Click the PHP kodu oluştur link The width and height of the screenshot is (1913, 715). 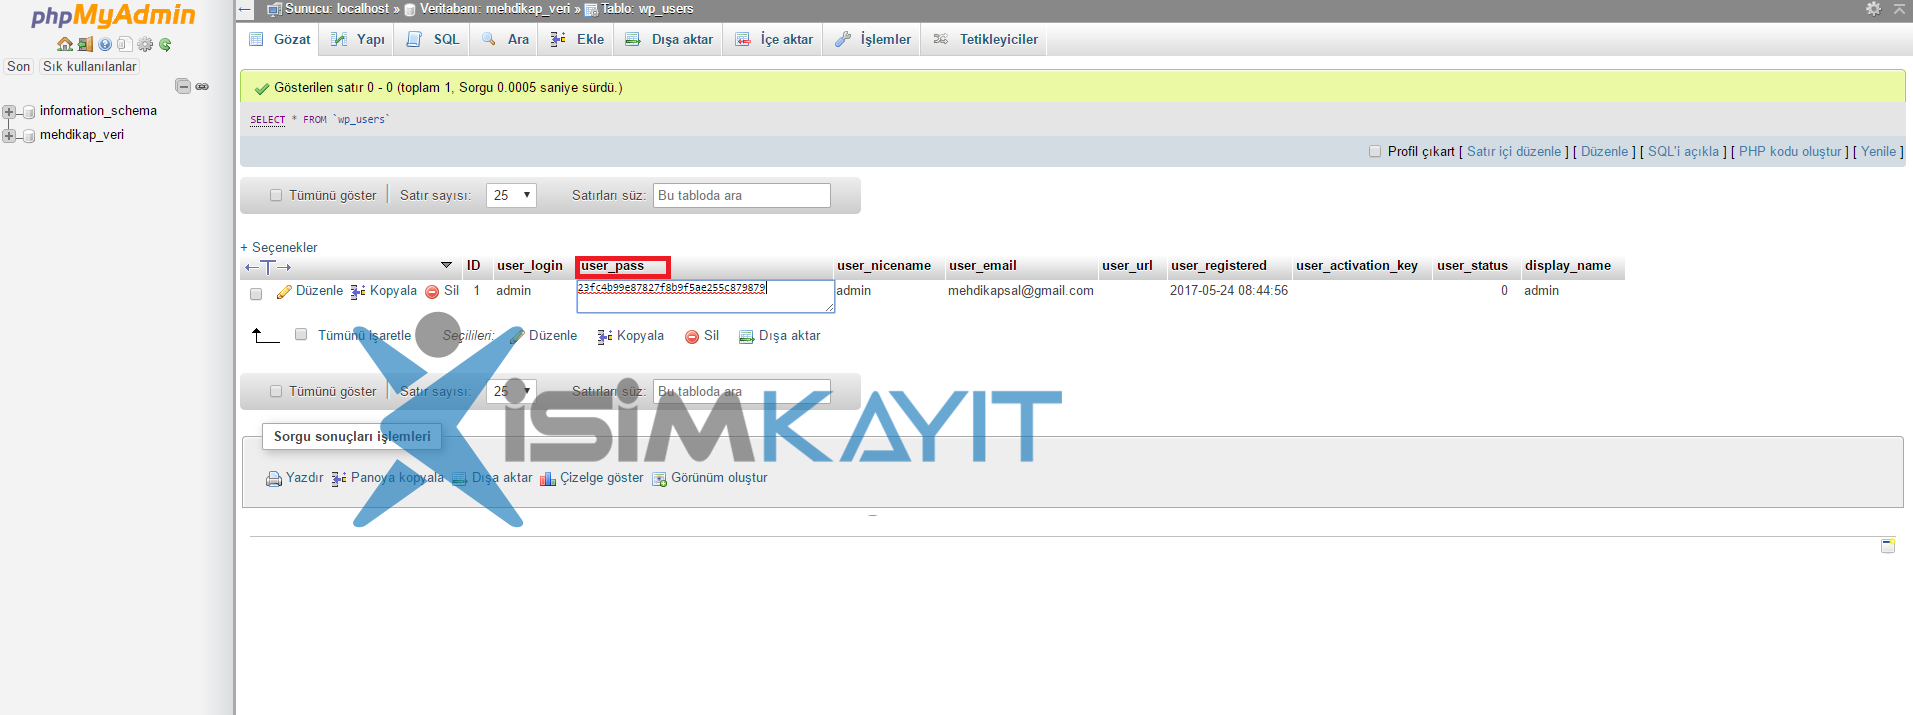[x=1790, y=152]
